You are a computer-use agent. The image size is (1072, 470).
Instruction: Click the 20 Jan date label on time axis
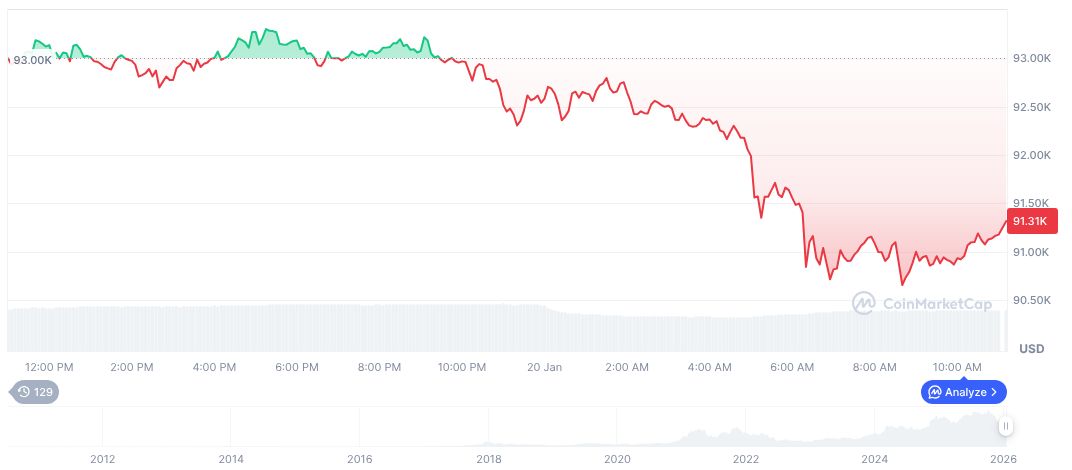tap(545, 367)
